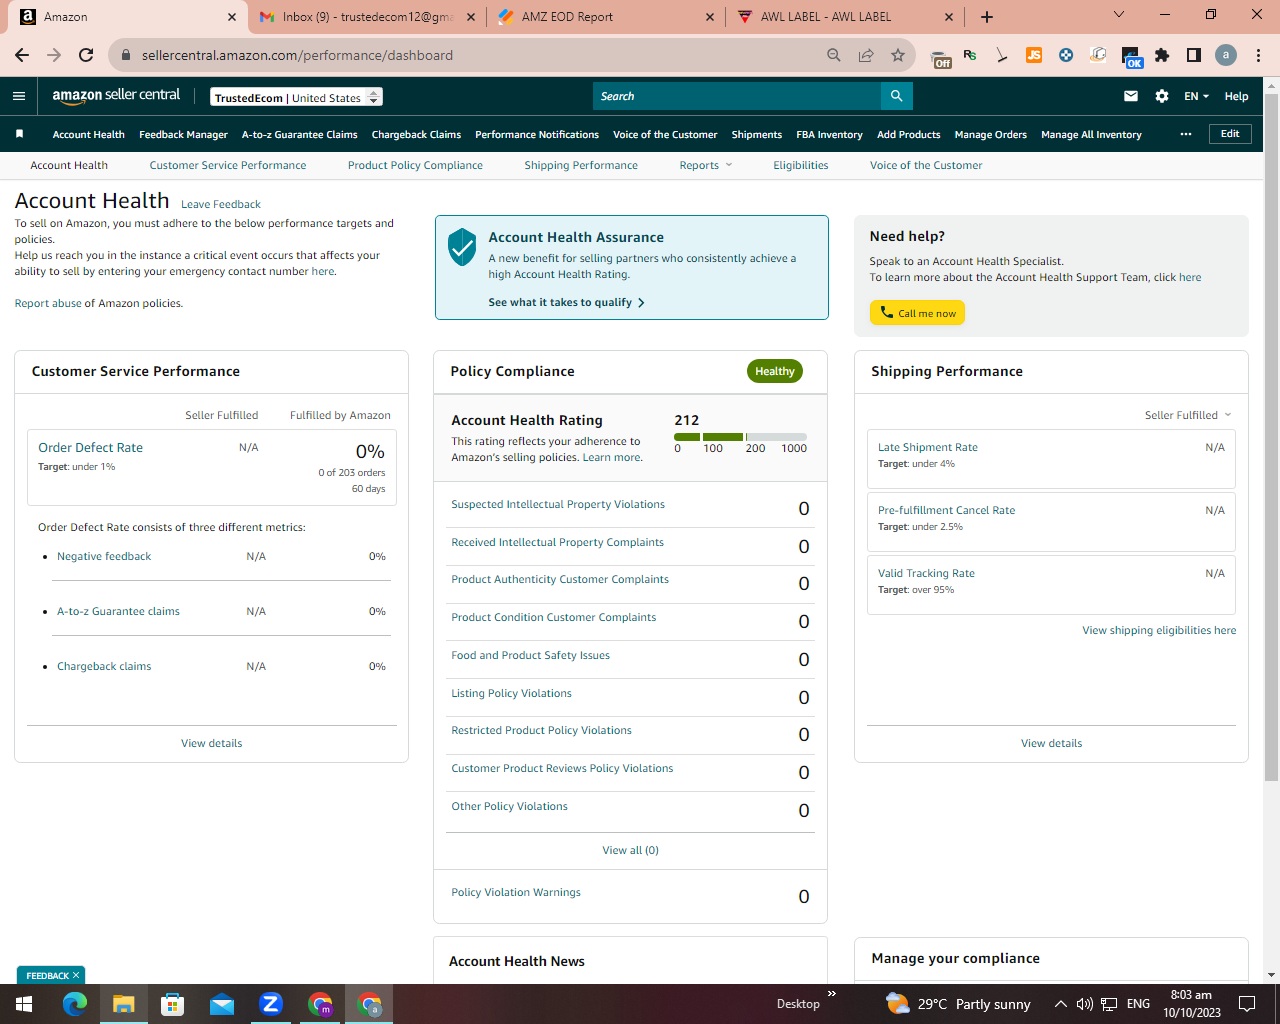Click View all (0) policy violations
The width and height of the screenshot is (1280, 1024).
(x=630, y=850)
